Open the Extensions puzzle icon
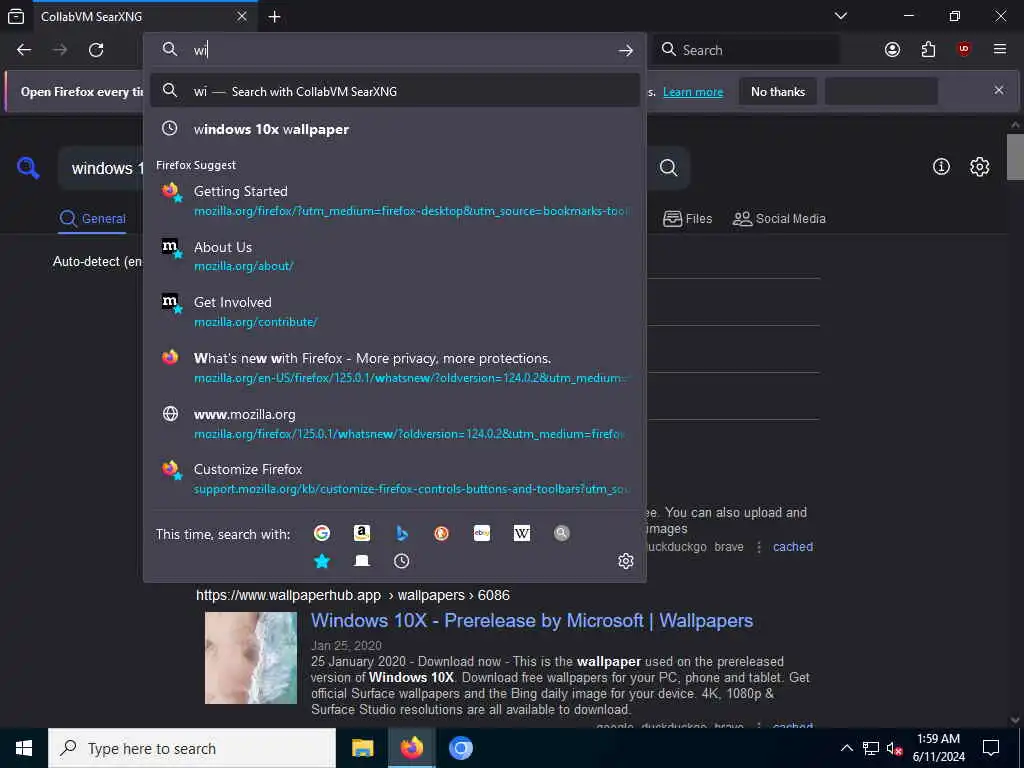Image resolution: width=1024 pixels, height=768 pixels. coord(928,50)
